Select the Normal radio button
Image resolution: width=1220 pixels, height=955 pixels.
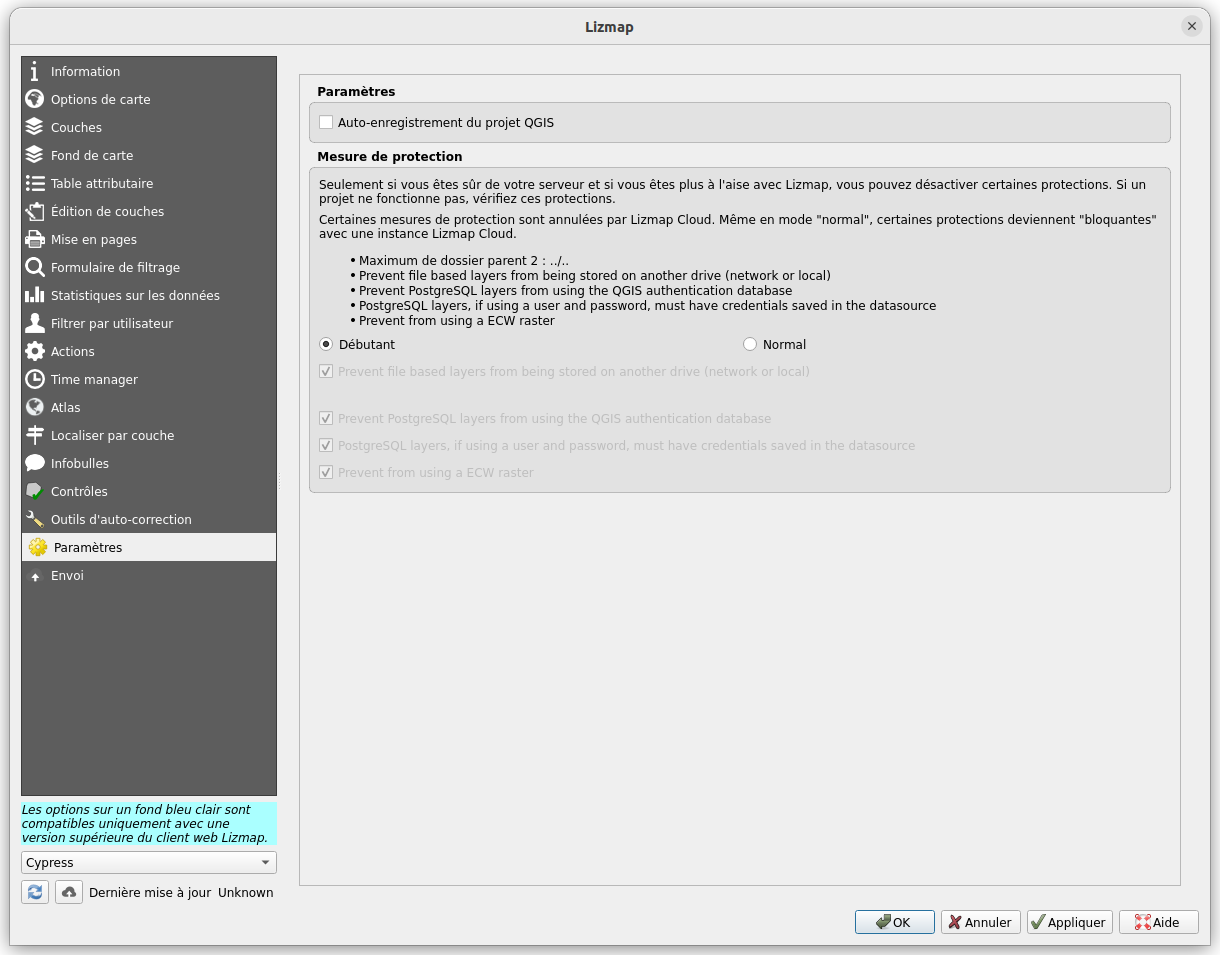click(x=750, y=344)
